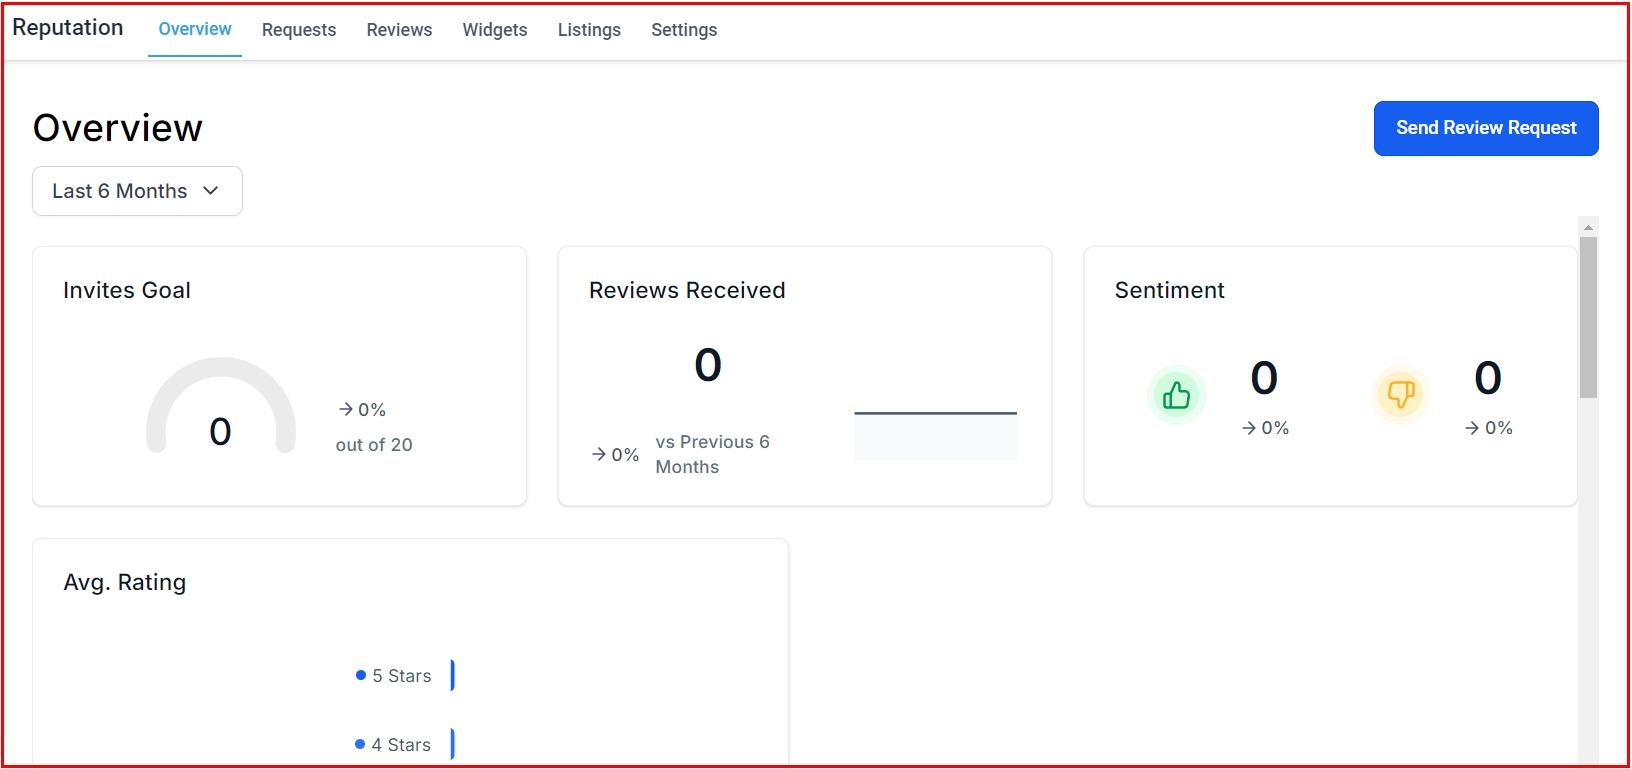Click the scrollbar up arrow
Viewport: 1632px width, 769px height.
tap(1588, 227)
